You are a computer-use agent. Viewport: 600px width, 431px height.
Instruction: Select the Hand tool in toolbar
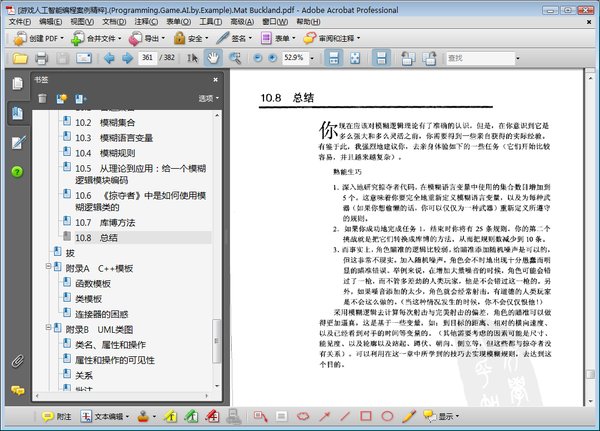point(213,58)
